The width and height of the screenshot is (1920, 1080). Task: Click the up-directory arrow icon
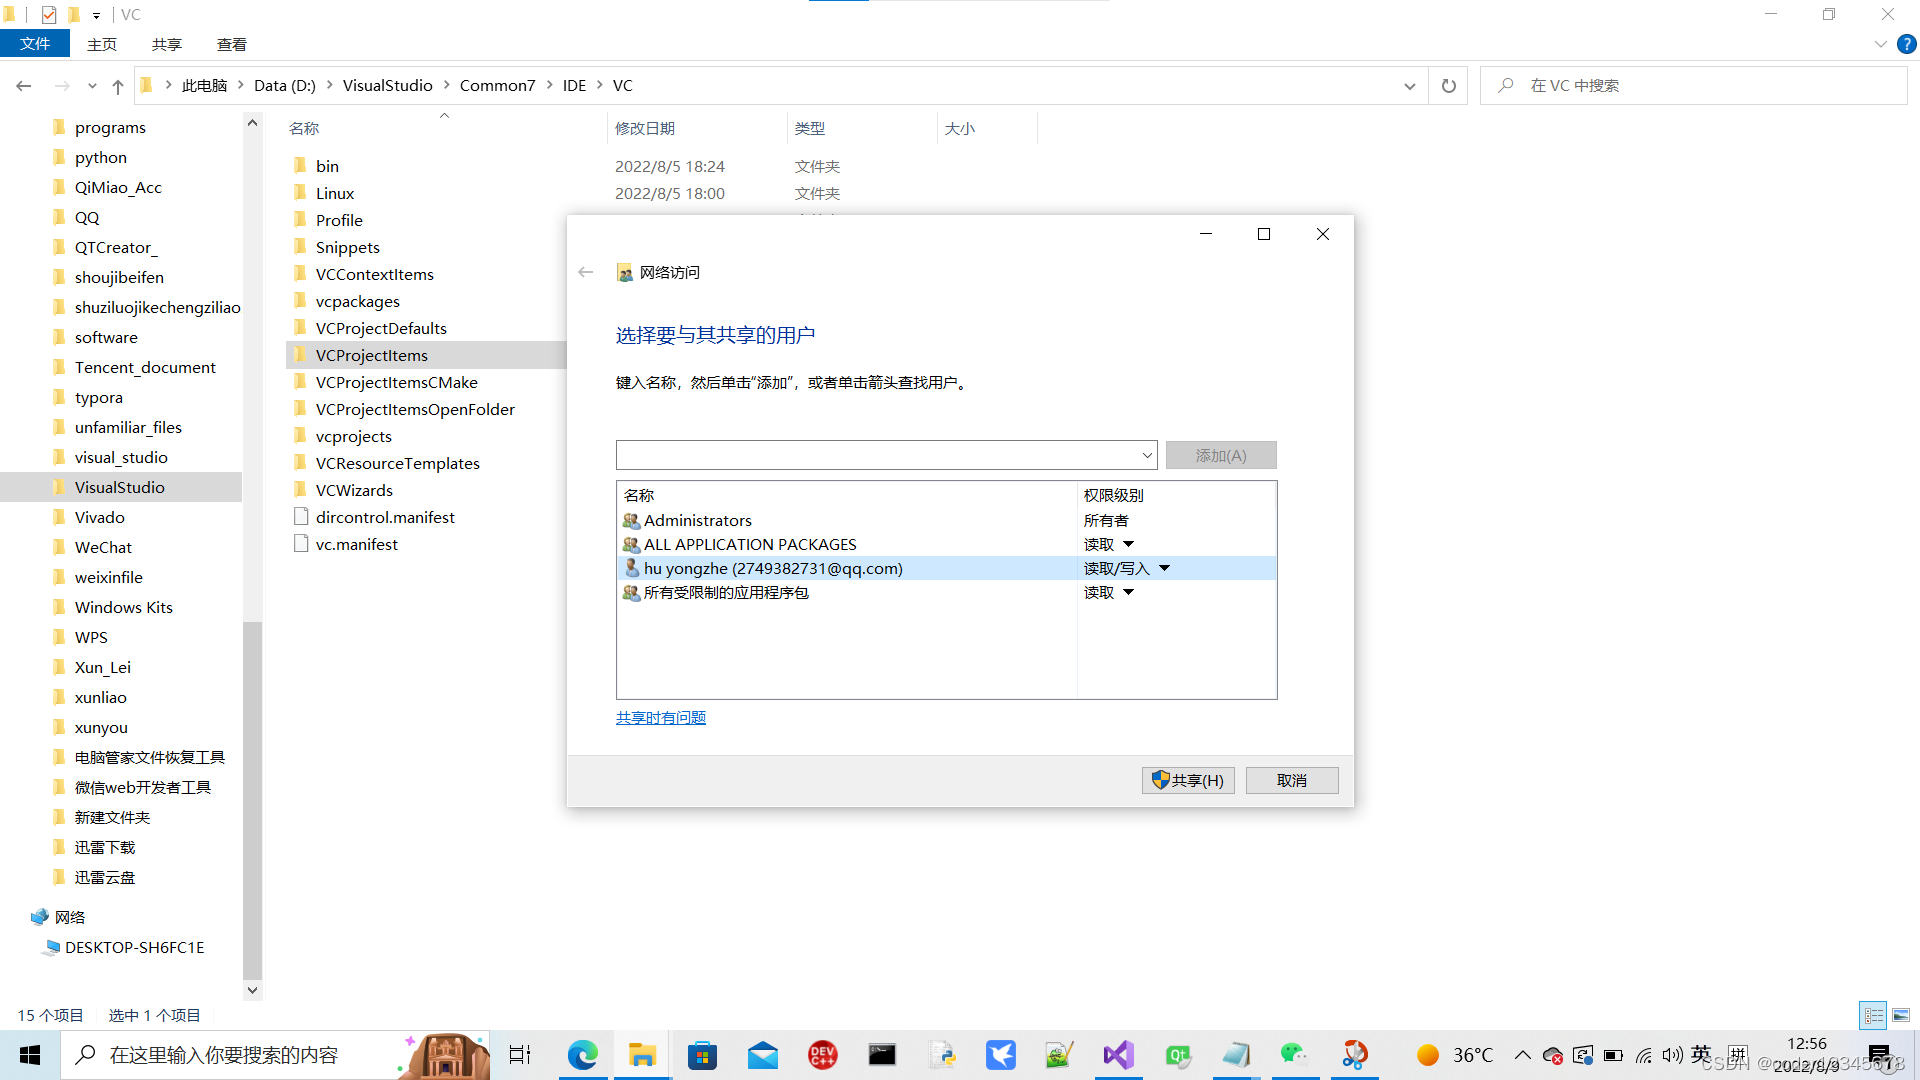pyautogui.click(x=118, y=87)
